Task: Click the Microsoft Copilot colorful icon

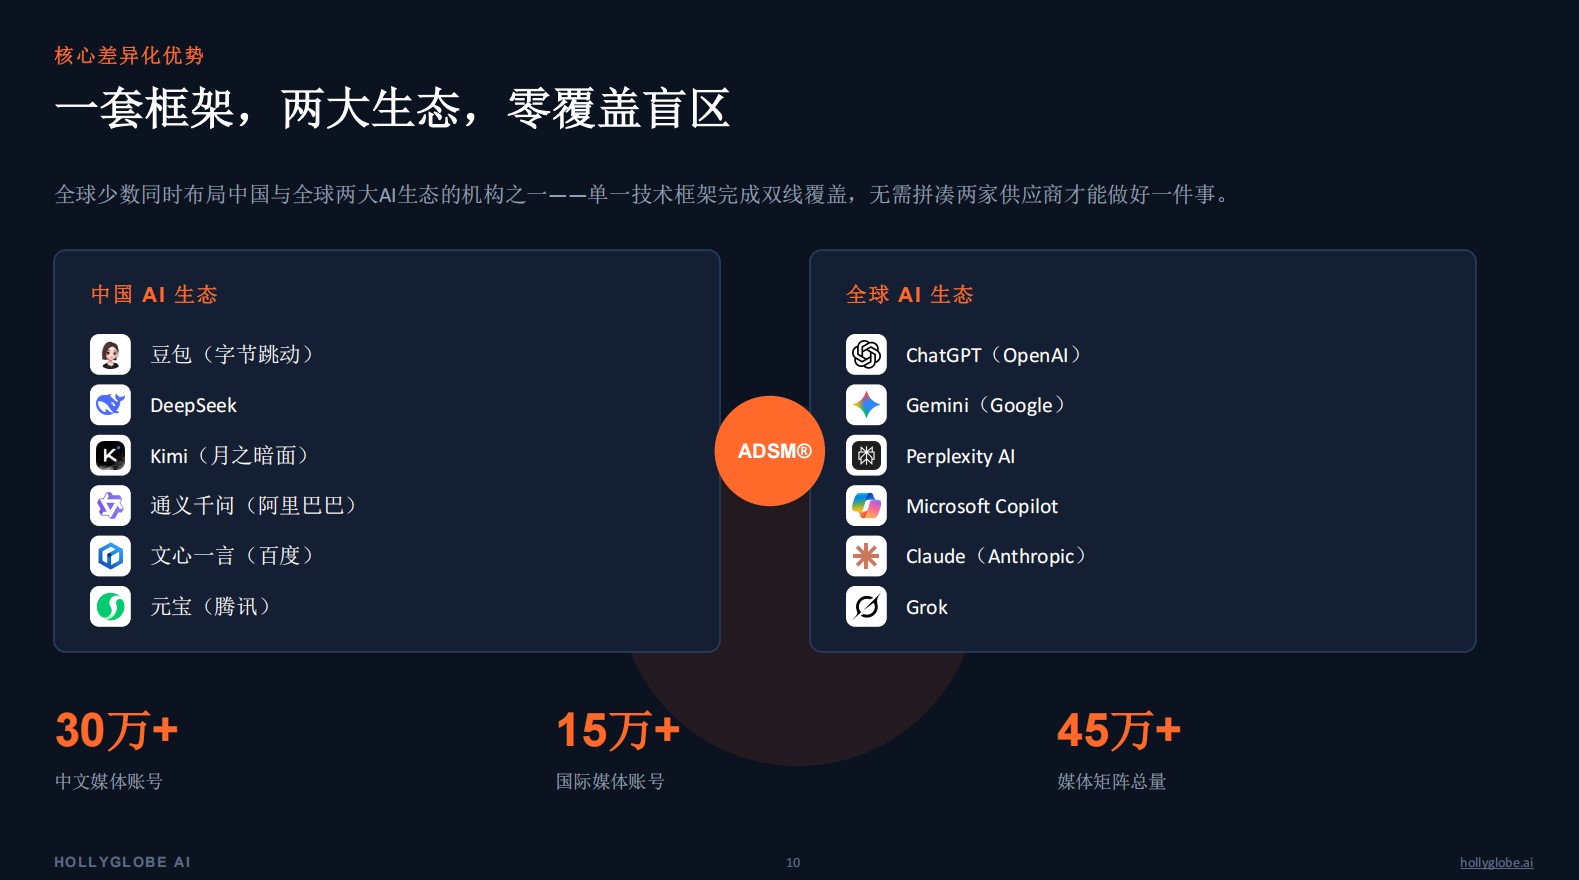Action: (x=866, y=505)
